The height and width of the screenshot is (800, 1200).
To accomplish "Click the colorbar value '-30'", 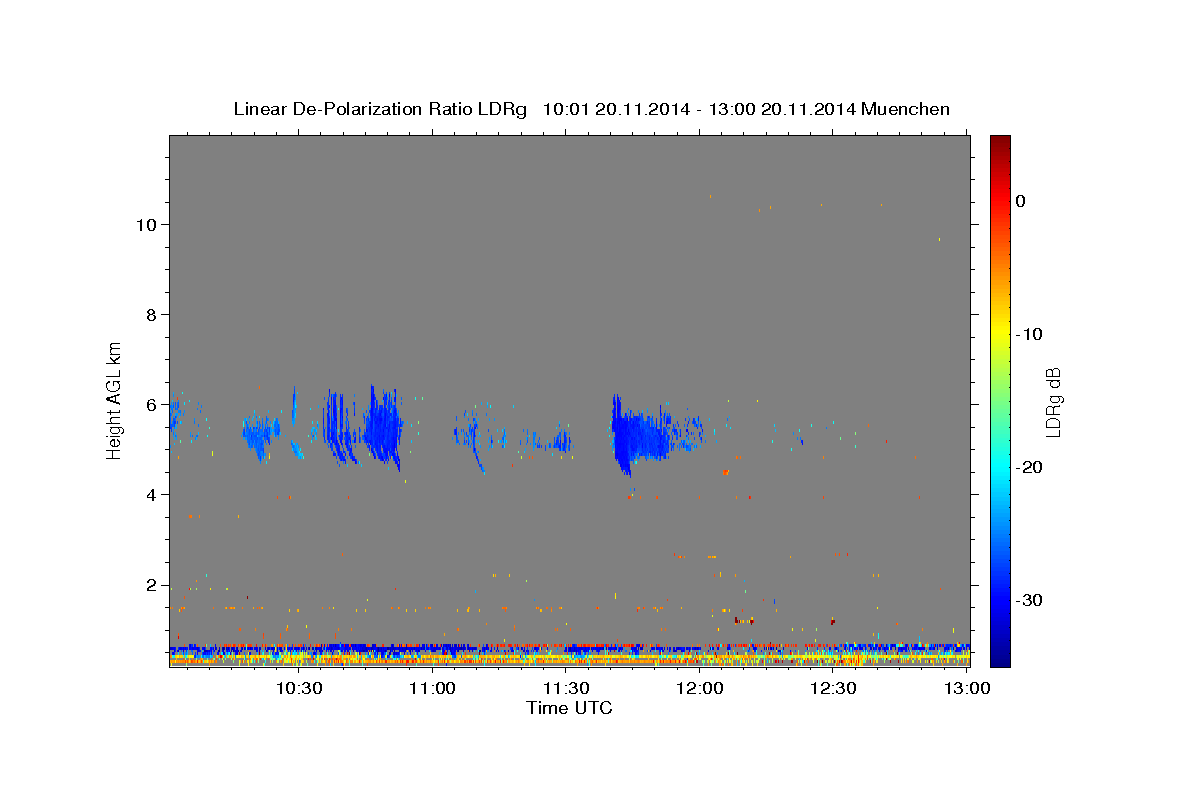I will tap(1029, 600).
